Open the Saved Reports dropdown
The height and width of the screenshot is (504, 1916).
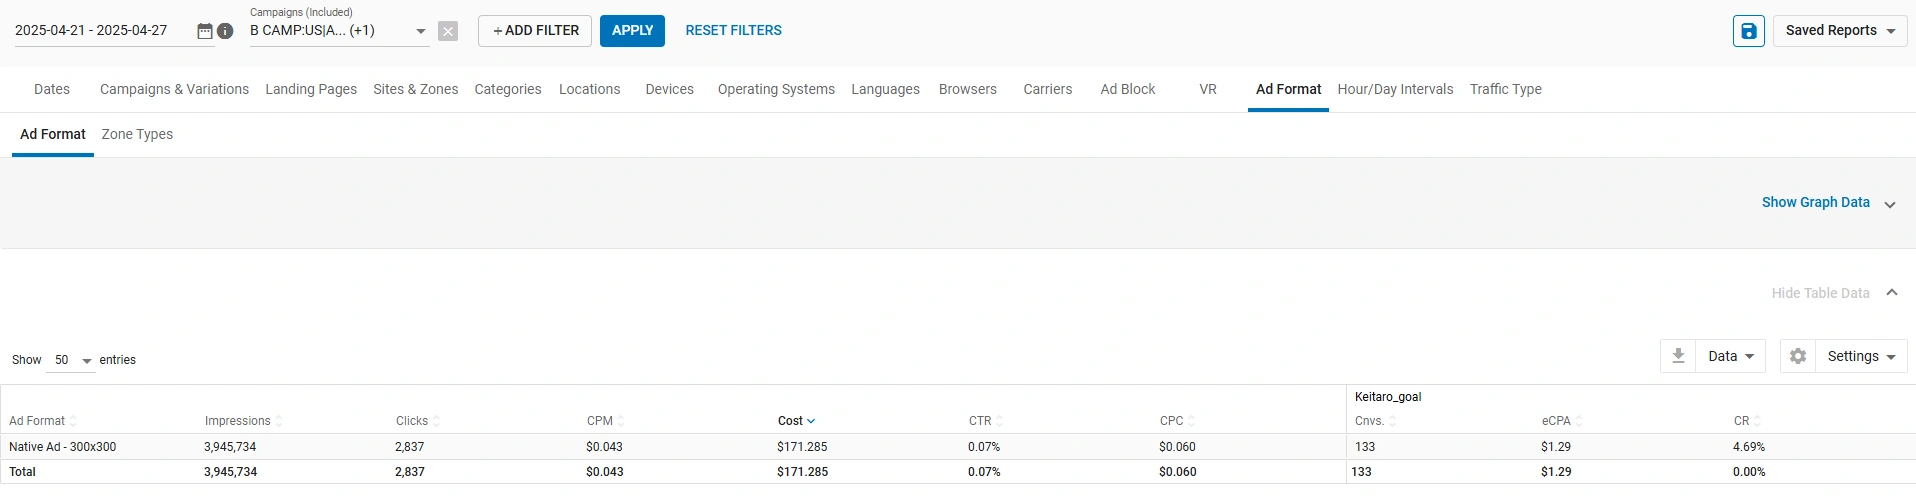1840,31
